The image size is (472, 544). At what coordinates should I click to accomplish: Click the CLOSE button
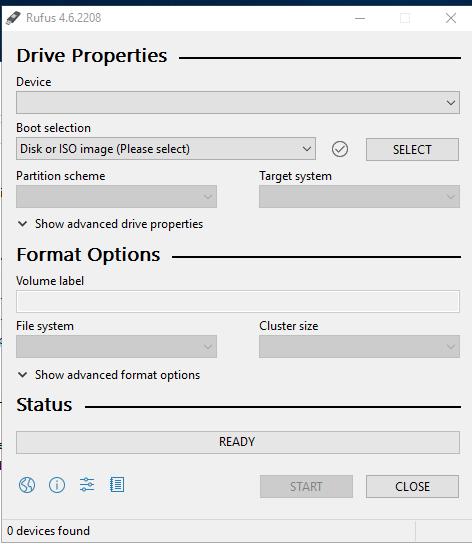(412, 486)
